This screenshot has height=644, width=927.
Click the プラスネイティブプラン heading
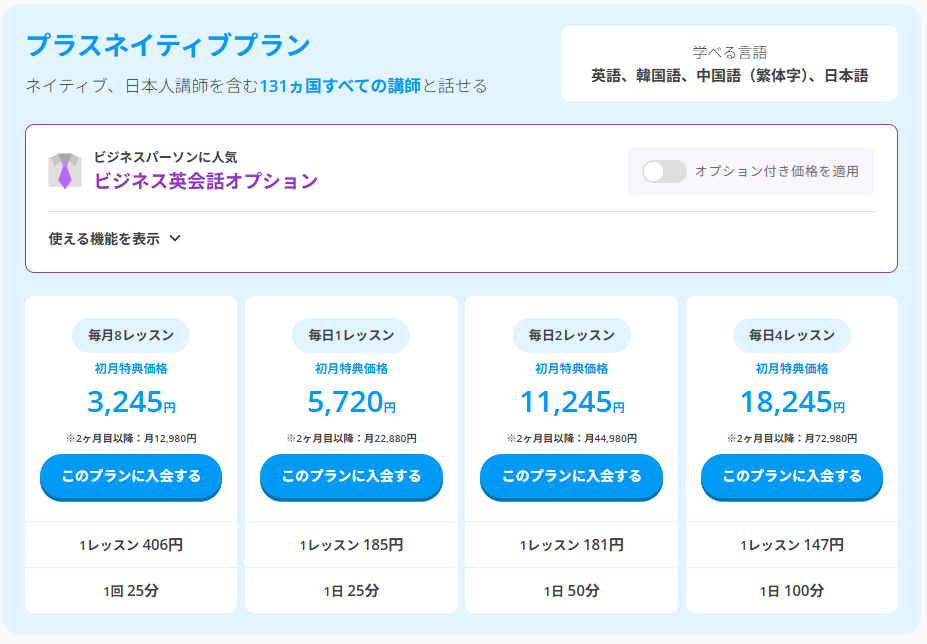[168, 45]
